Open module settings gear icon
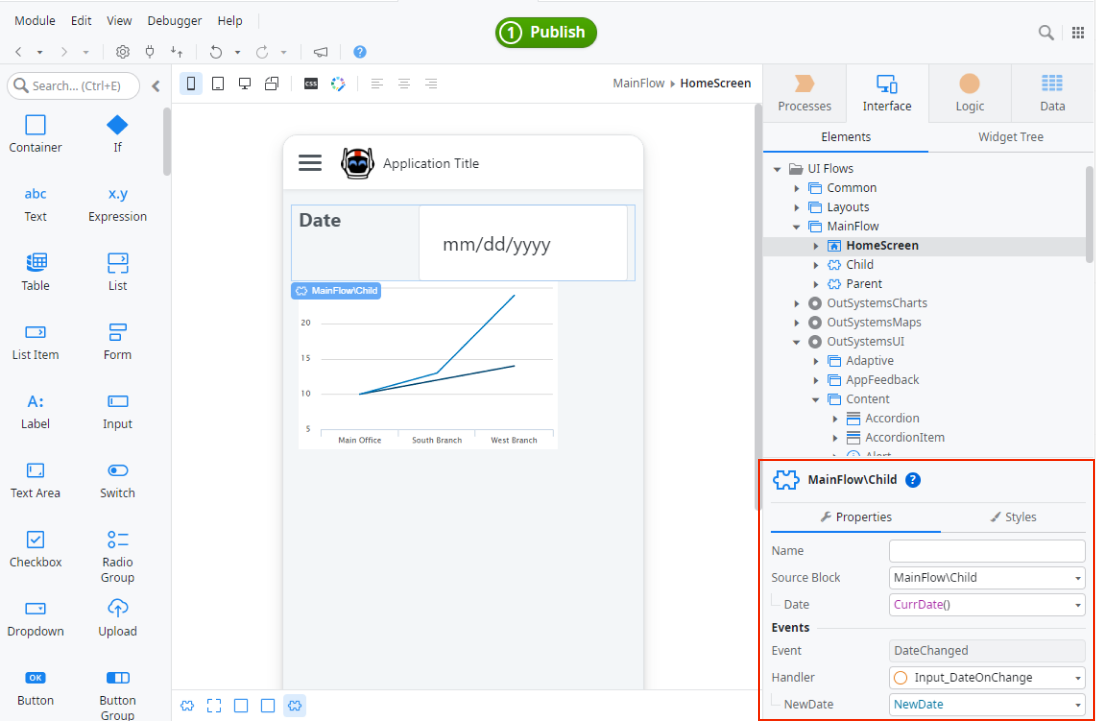This screenshot has height=727, width=1103. [123, 52]
